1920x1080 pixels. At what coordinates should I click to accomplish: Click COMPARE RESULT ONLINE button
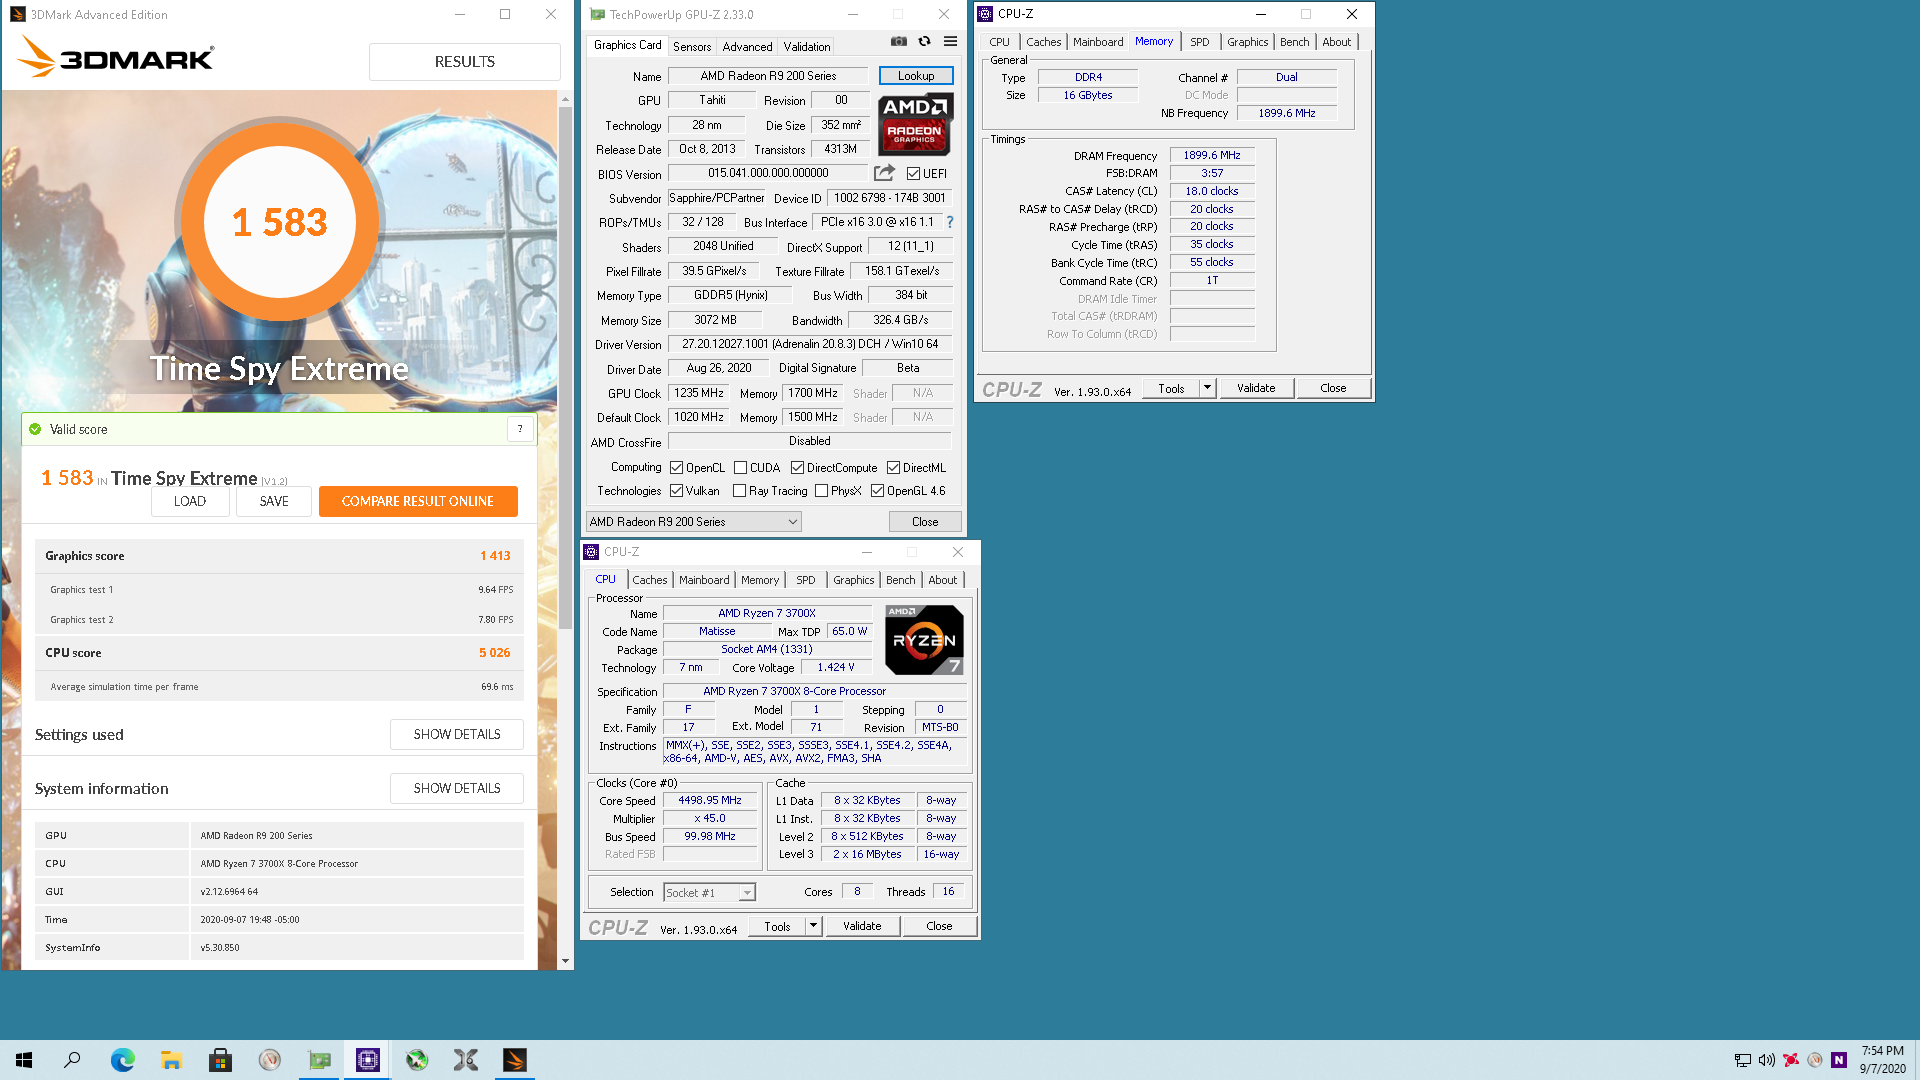(418, 501)
